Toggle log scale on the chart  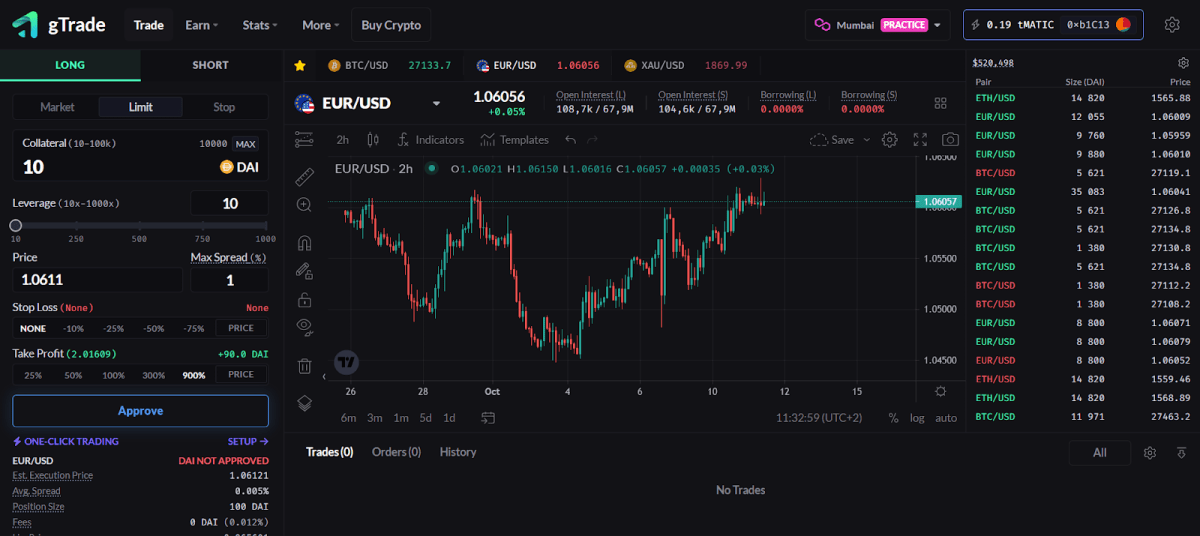click(917, 418)
